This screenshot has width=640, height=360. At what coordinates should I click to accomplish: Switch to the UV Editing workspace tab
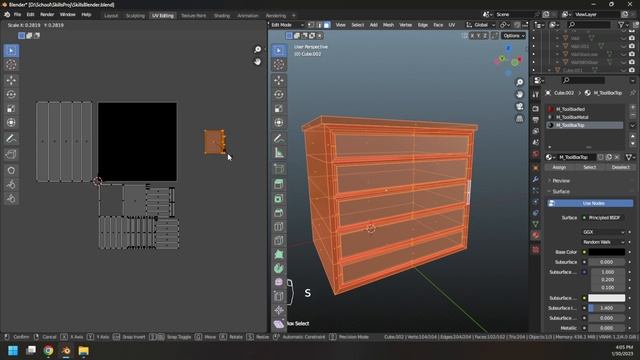[x=162, y=16]
